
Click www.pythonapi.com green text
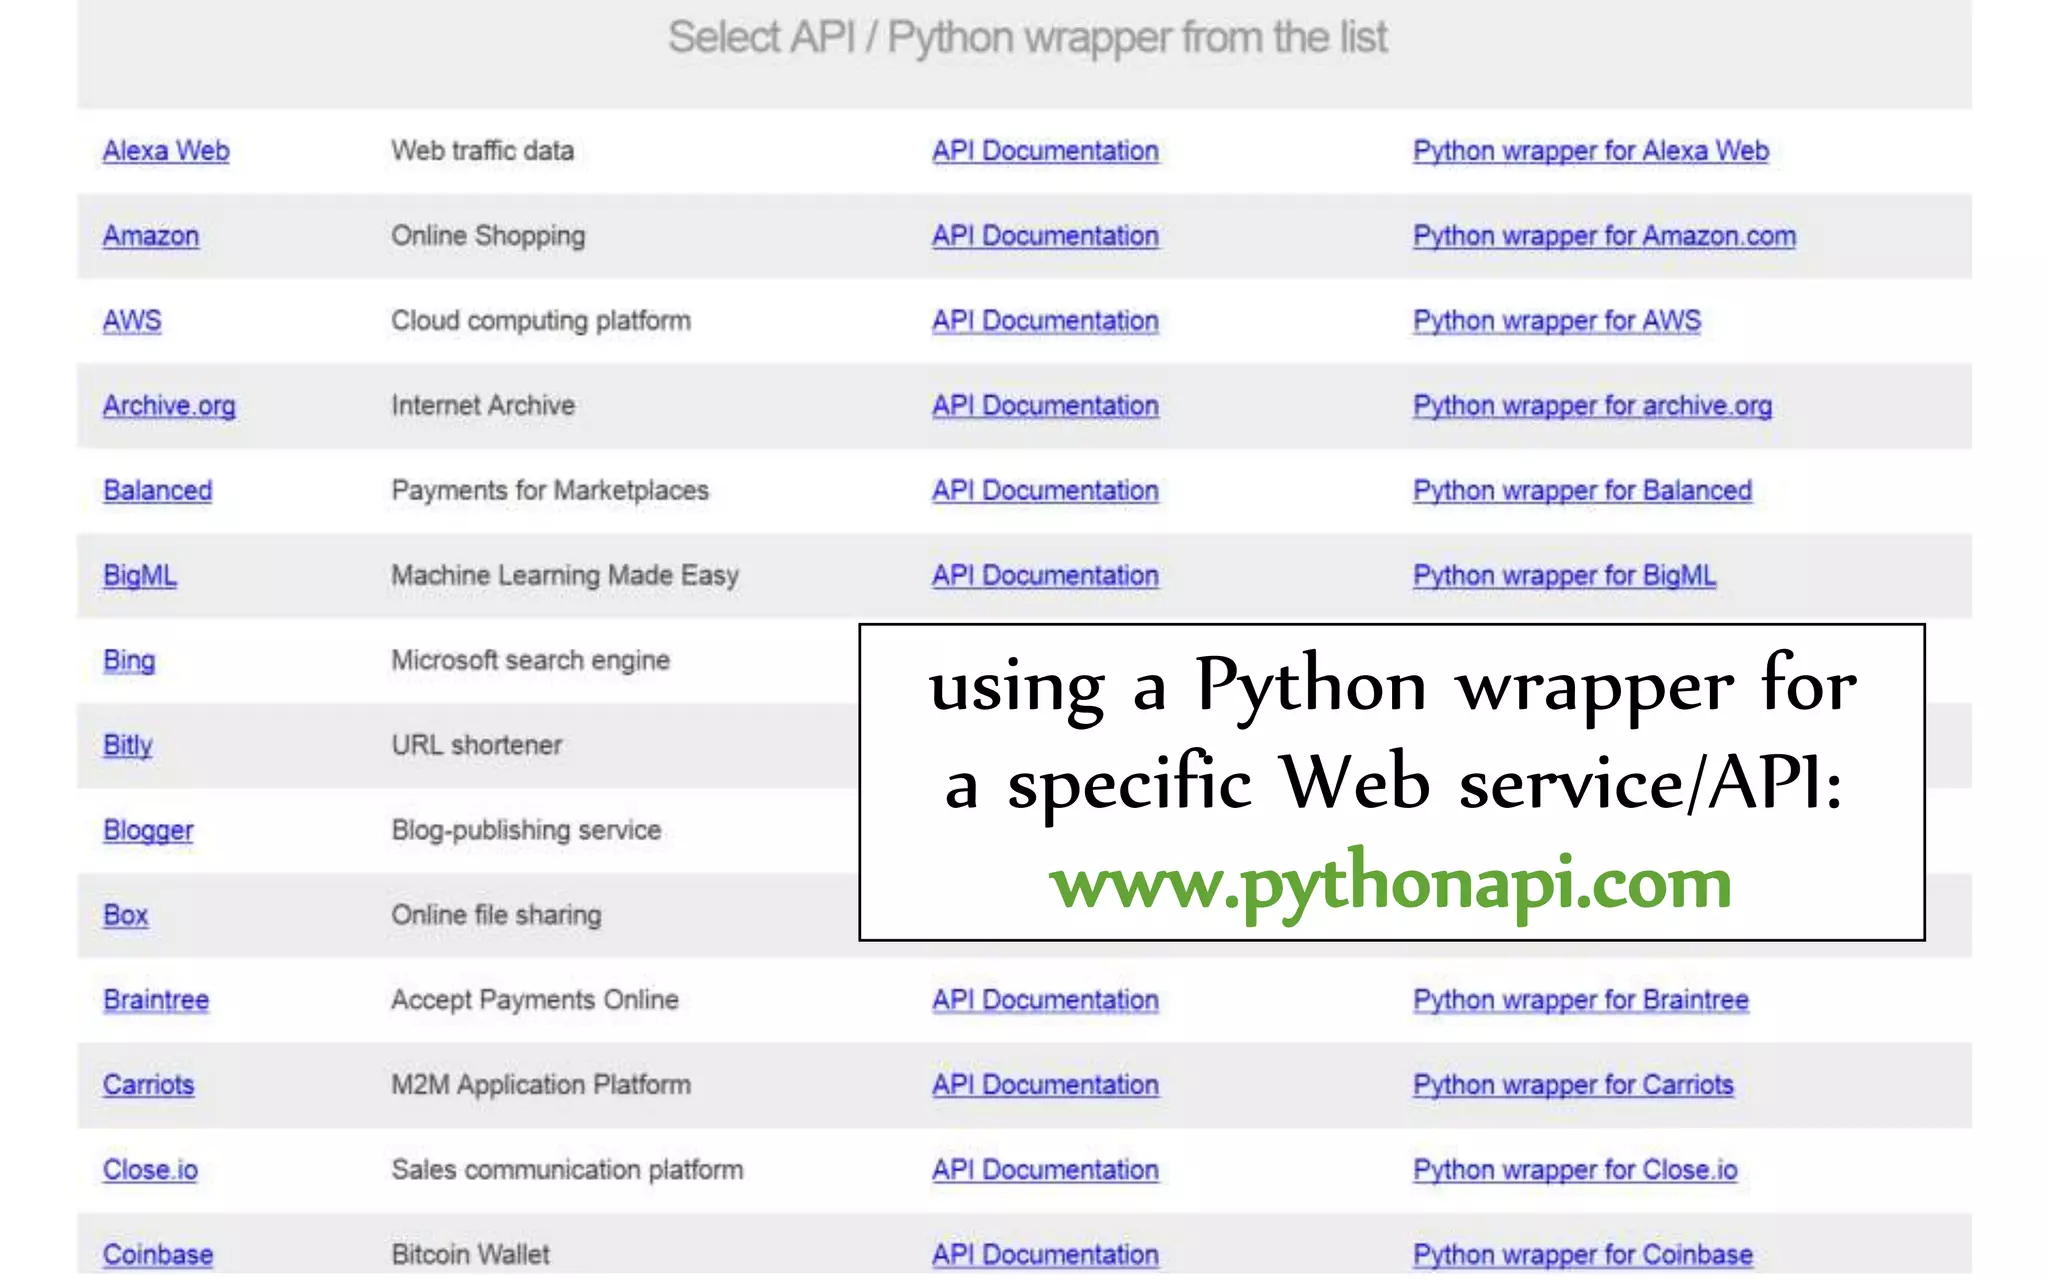coord(1390,884)
